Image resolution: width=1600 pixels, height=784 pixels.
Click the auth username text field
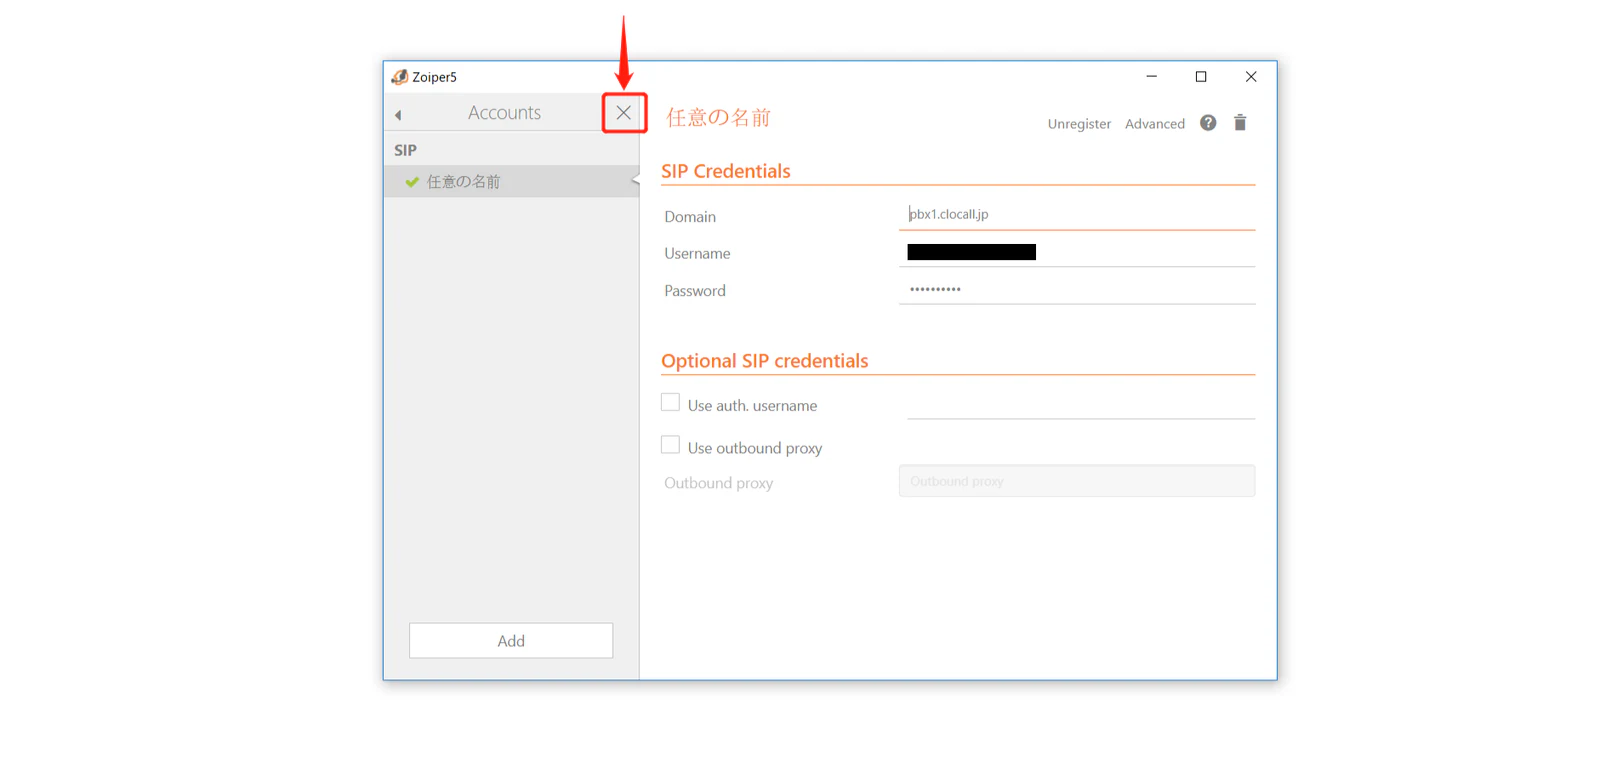1081,404
